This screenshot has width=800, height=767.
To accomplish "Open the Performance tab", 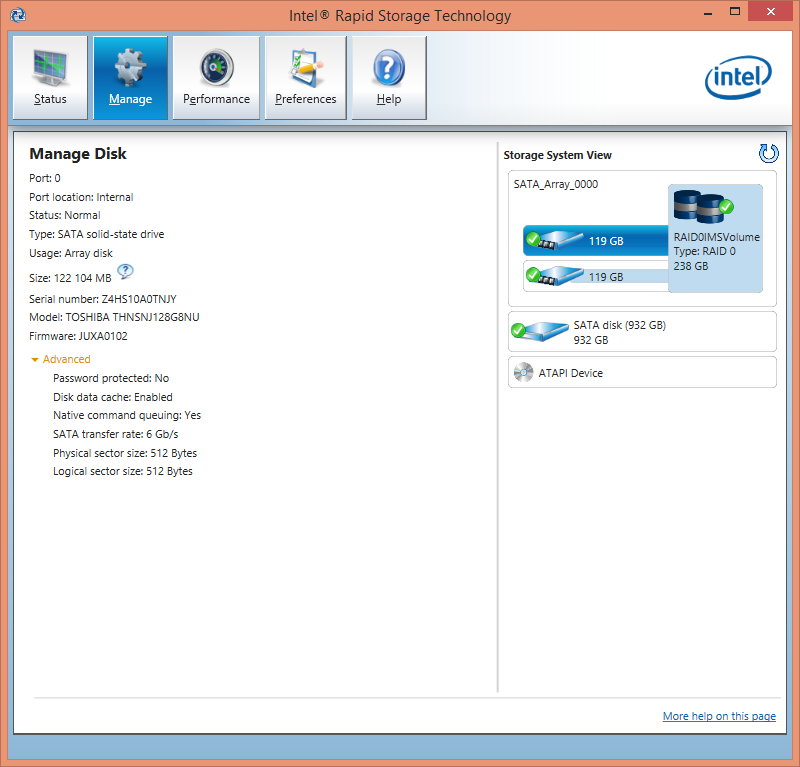I will coord(216,78).
